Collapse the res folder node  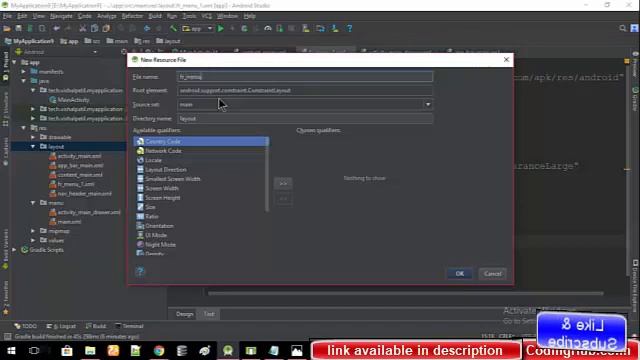24,128
